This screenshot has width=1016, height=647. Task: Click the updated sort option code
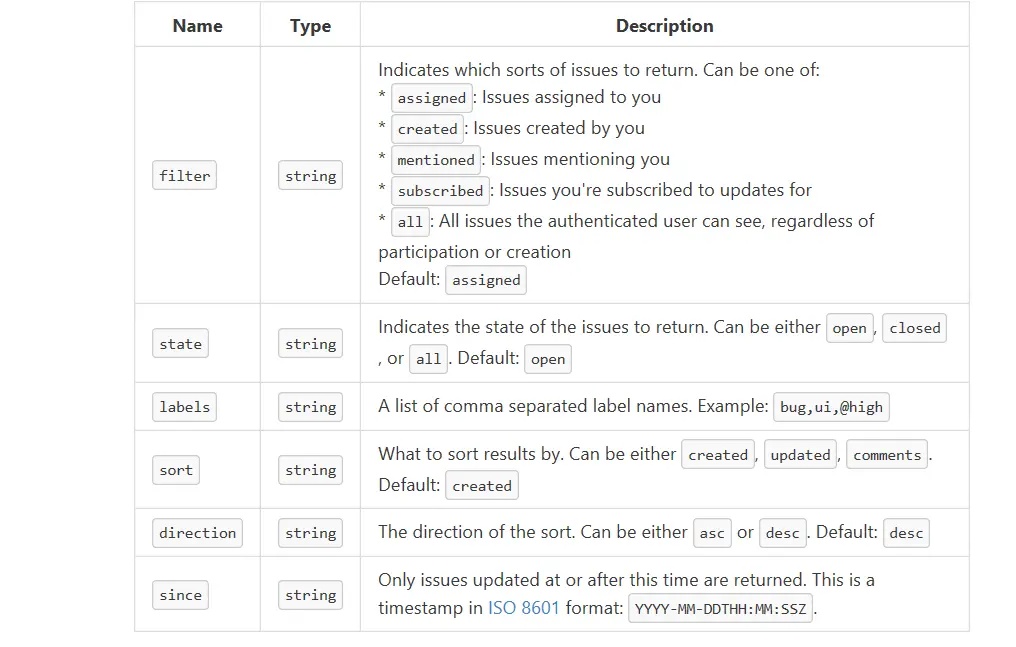800,455
